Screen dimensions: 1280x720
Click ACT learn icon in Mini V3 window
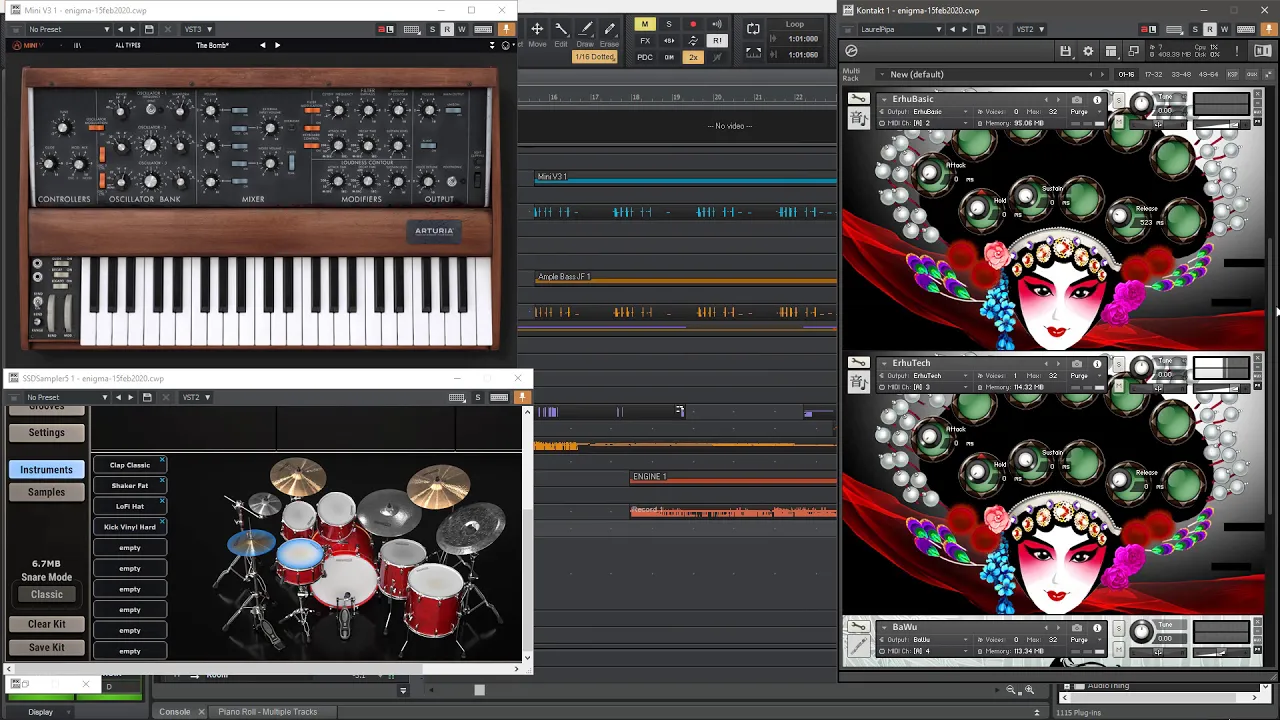[x=386, y=29]
